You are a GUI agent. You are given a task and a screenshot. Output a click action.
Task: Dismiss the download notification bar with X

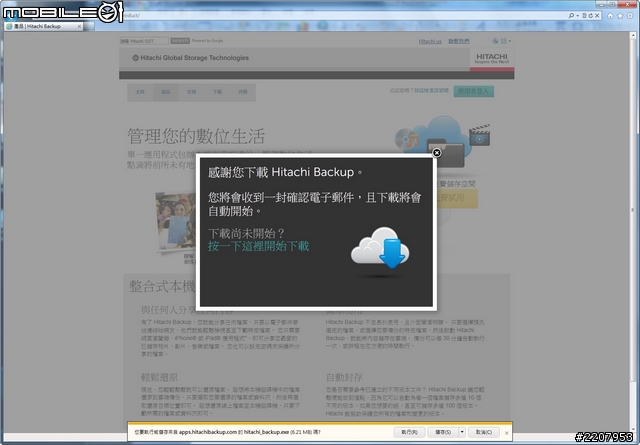click(507, 433)
